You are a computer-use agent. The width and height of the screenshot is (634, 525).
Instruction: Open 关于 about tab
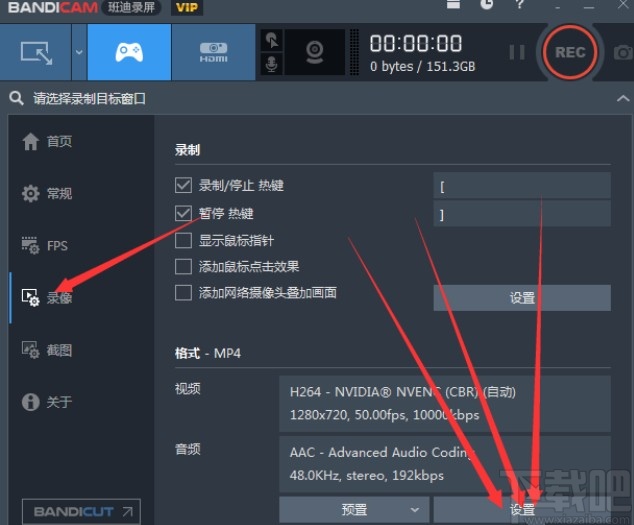(x=47, y=402)
